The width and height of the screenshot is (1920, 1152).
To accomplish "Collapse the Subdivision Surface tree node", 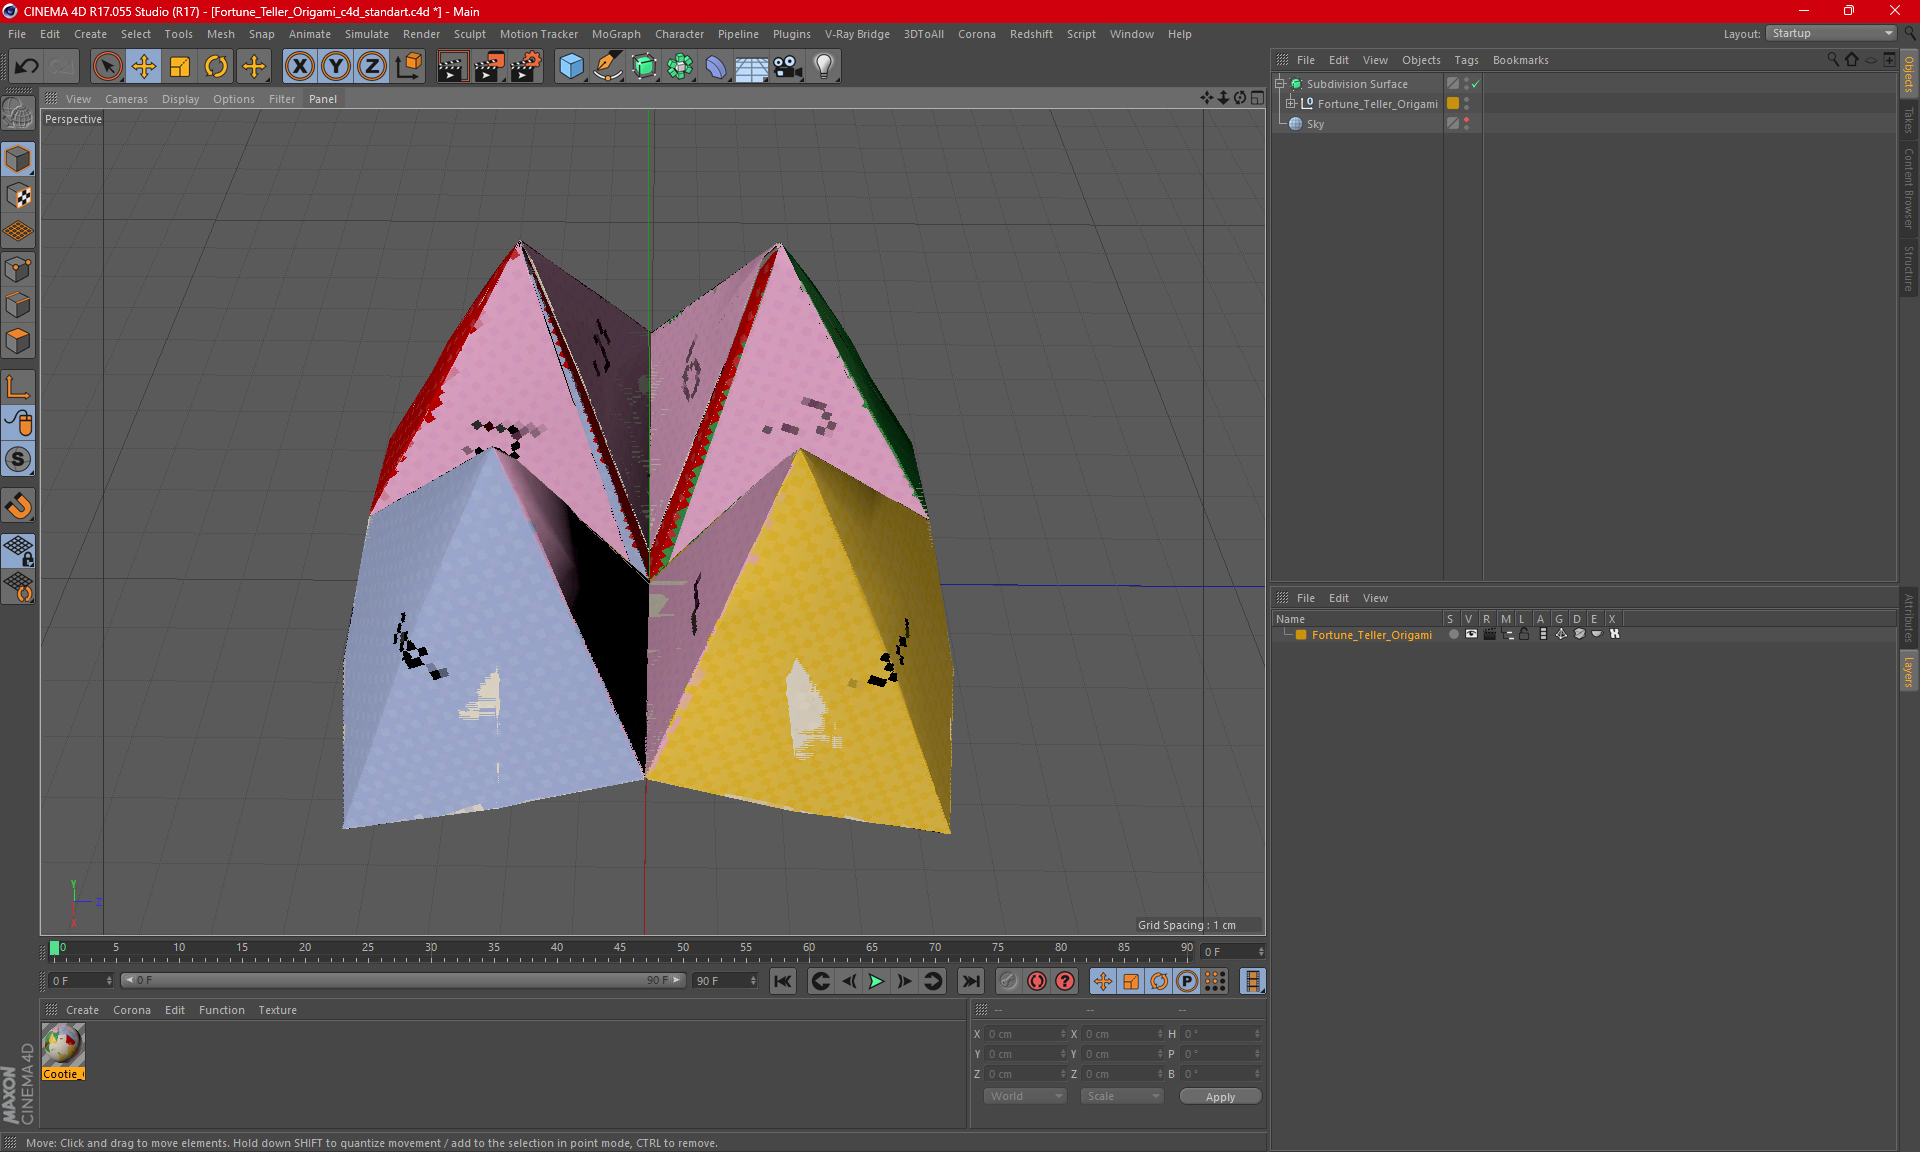I will click(x=1280, y=84).
